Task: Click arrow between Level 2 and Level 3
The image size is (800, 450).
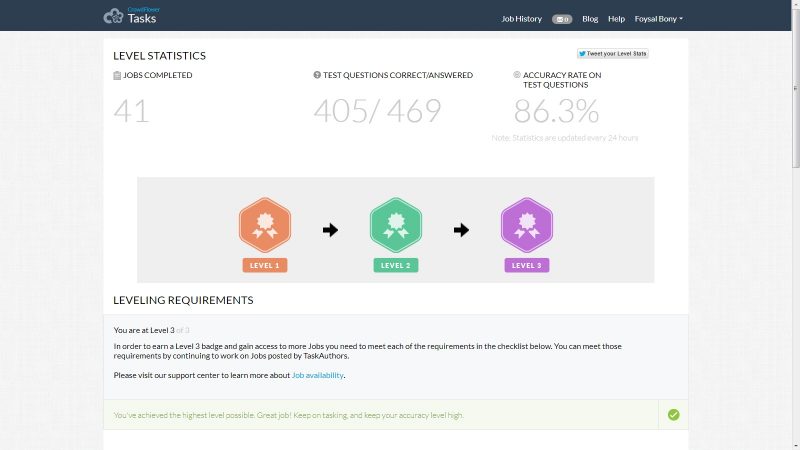Action: point(461,230)
